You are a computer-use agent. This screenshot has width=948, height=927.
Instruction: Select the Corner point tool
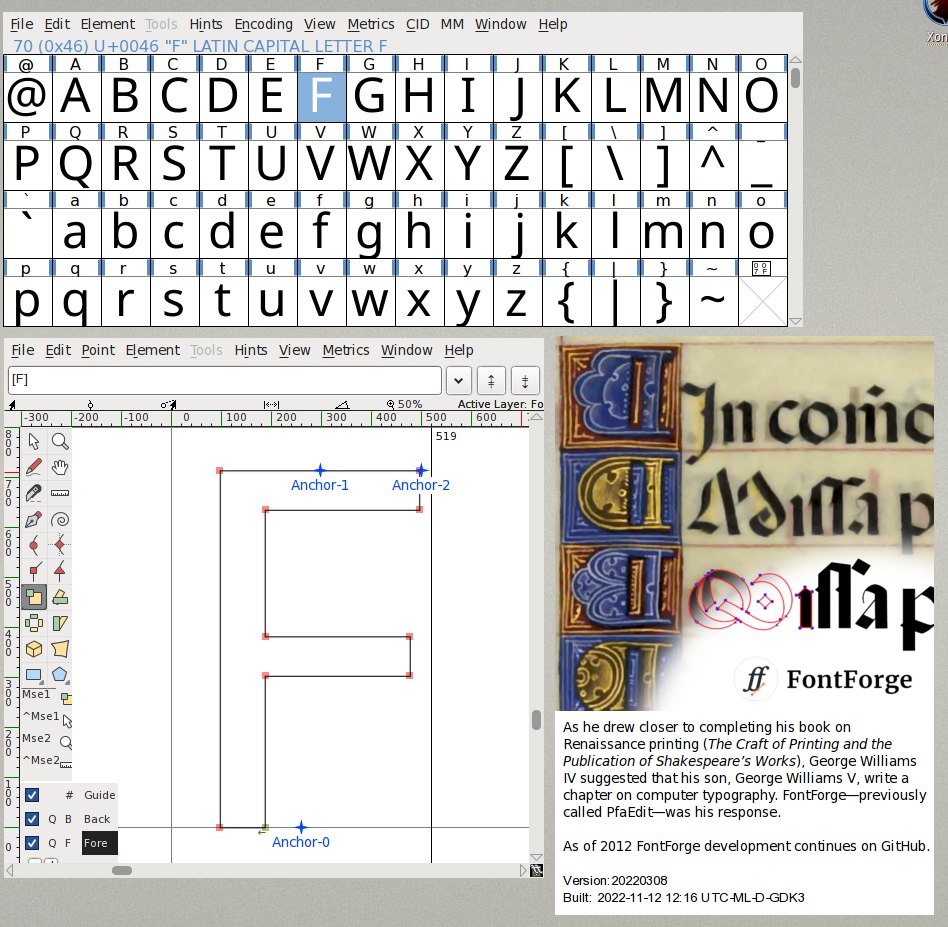(34, 571)
